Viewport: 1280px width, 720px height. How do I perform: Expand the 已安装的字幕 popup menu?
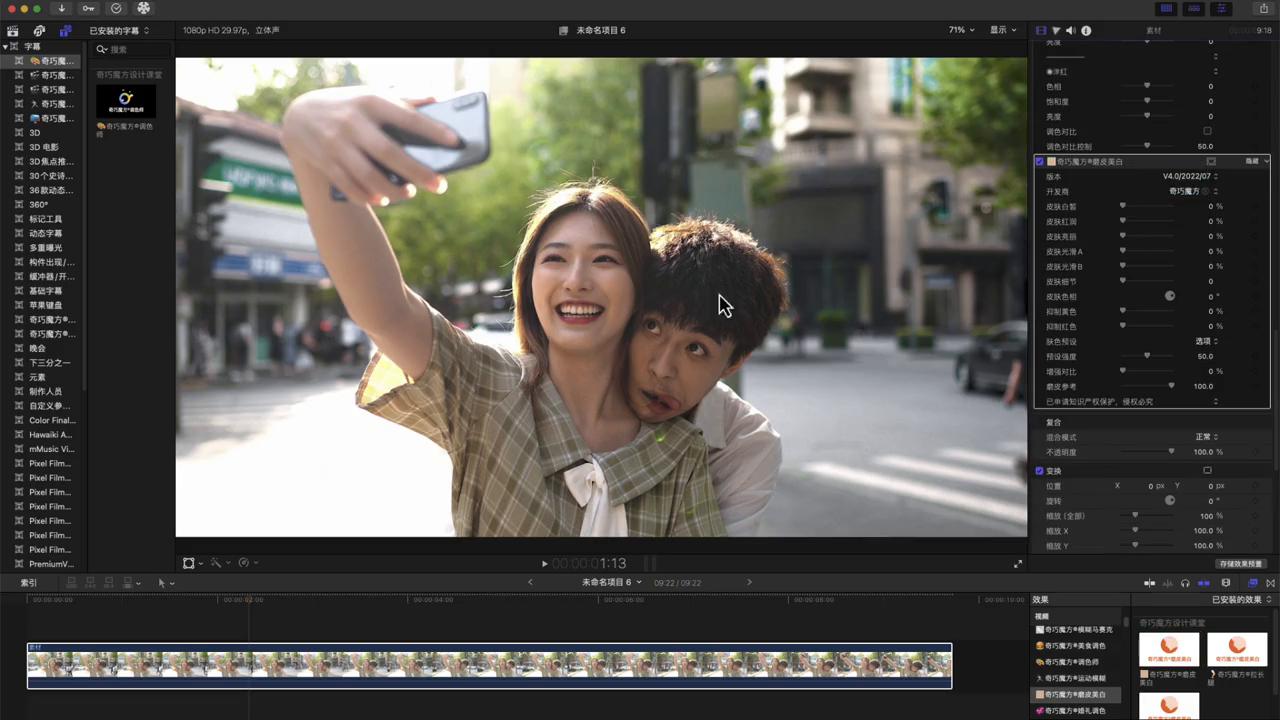pos(119,31)
